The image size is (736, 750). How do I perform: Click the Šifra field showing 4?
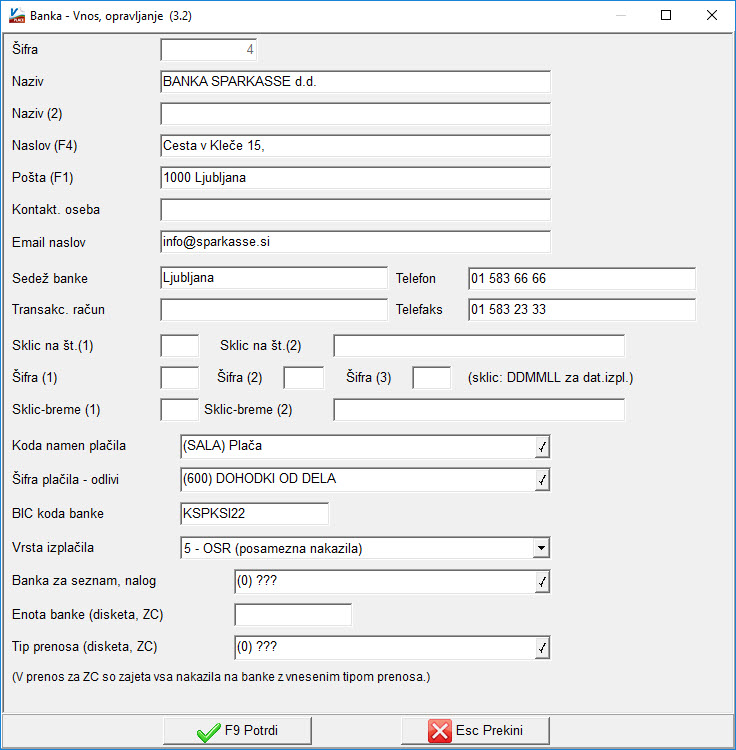209,50
